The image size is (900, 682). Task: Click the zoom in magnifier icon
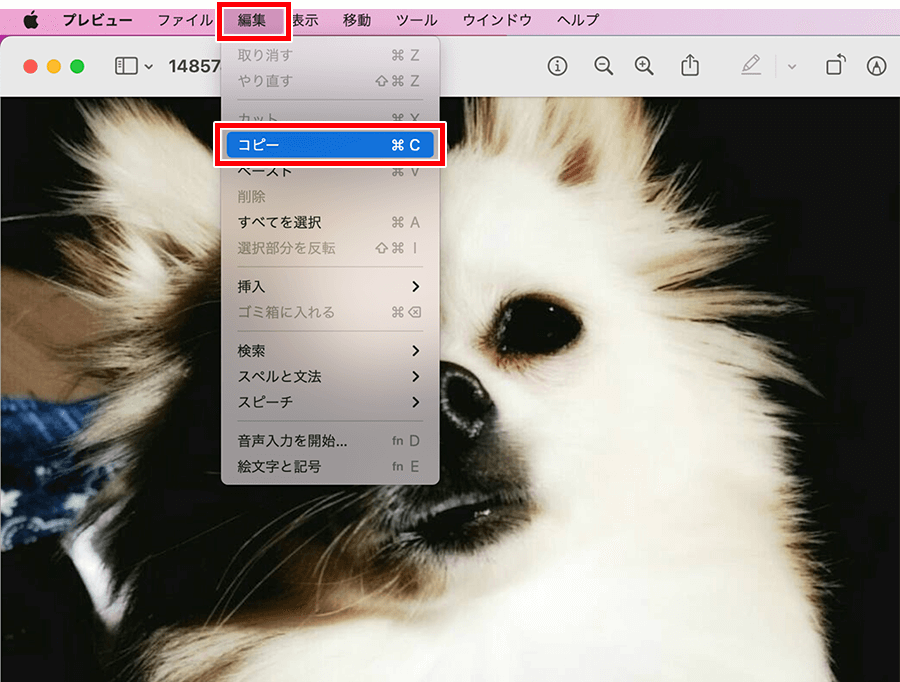pos(644,66)
